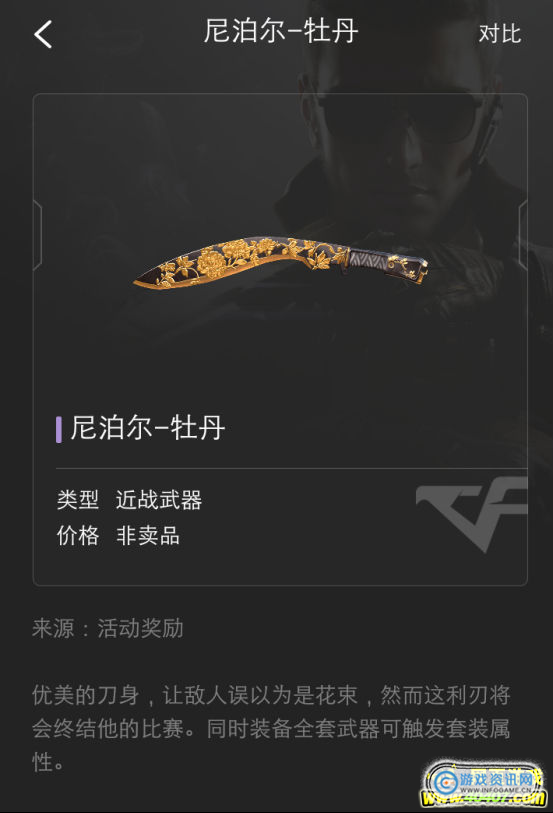Tap the 价格 非卖品 row
Viewport: 553px width, 813px height.
tap(118, 535)
